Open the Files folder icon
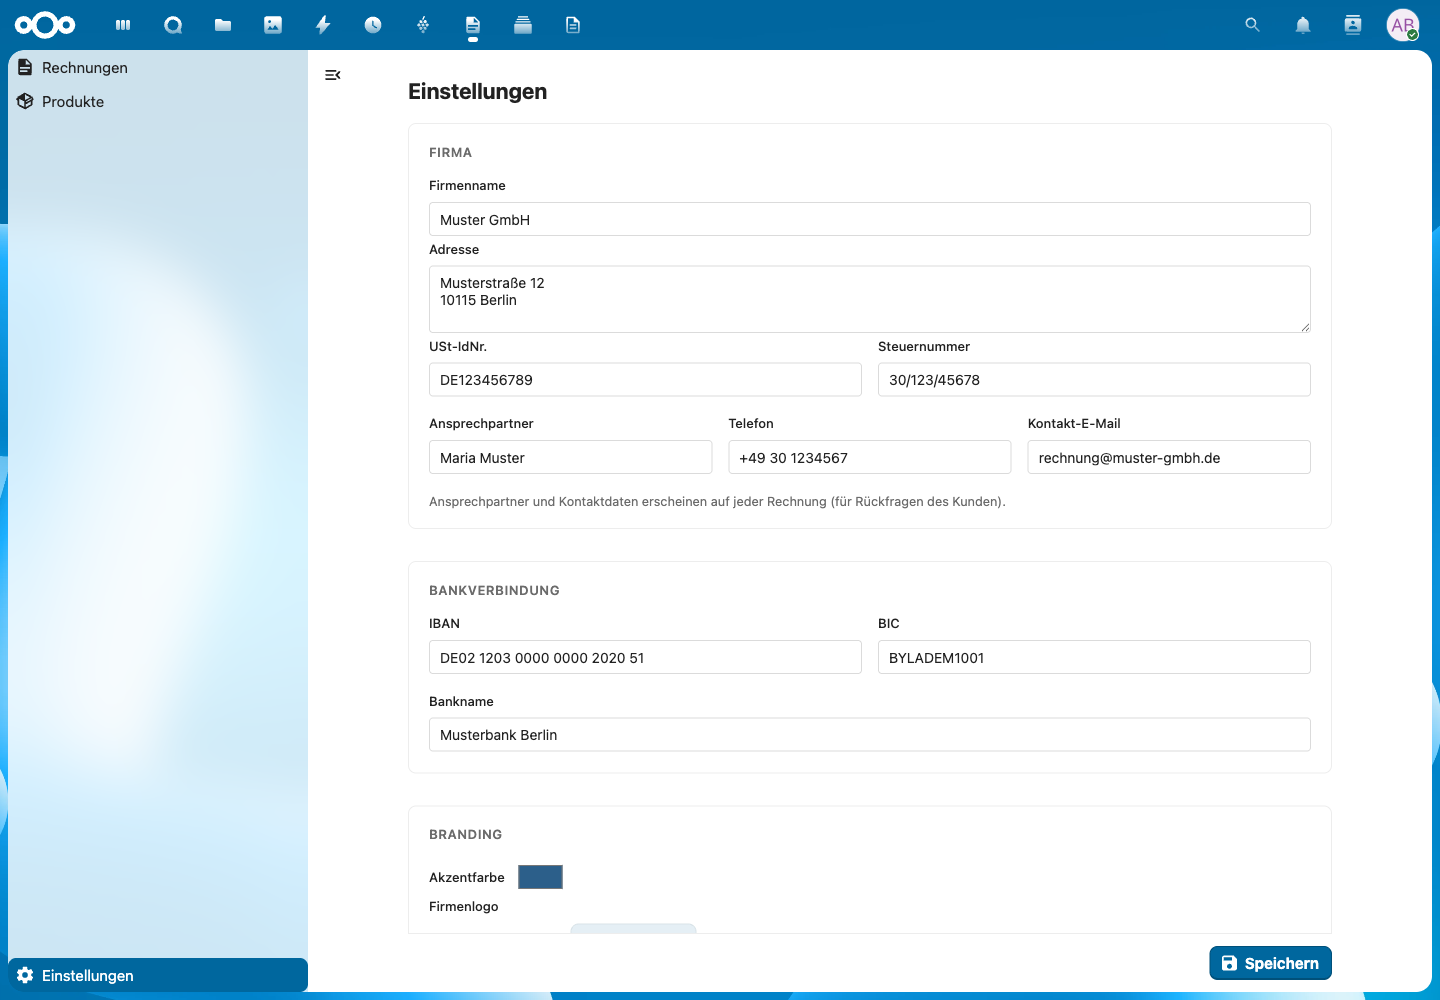 click(x=223, y=25)
